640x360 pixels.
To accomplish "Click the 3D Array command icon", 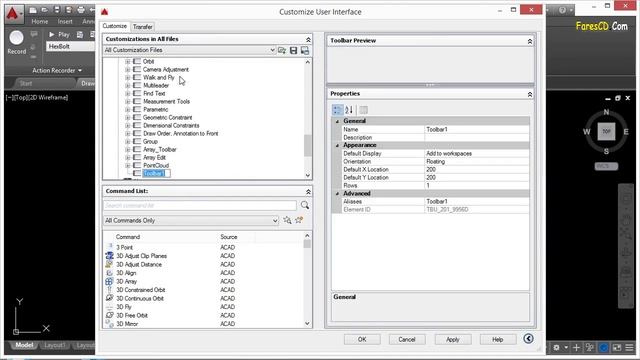I will [x=109, y=281].
